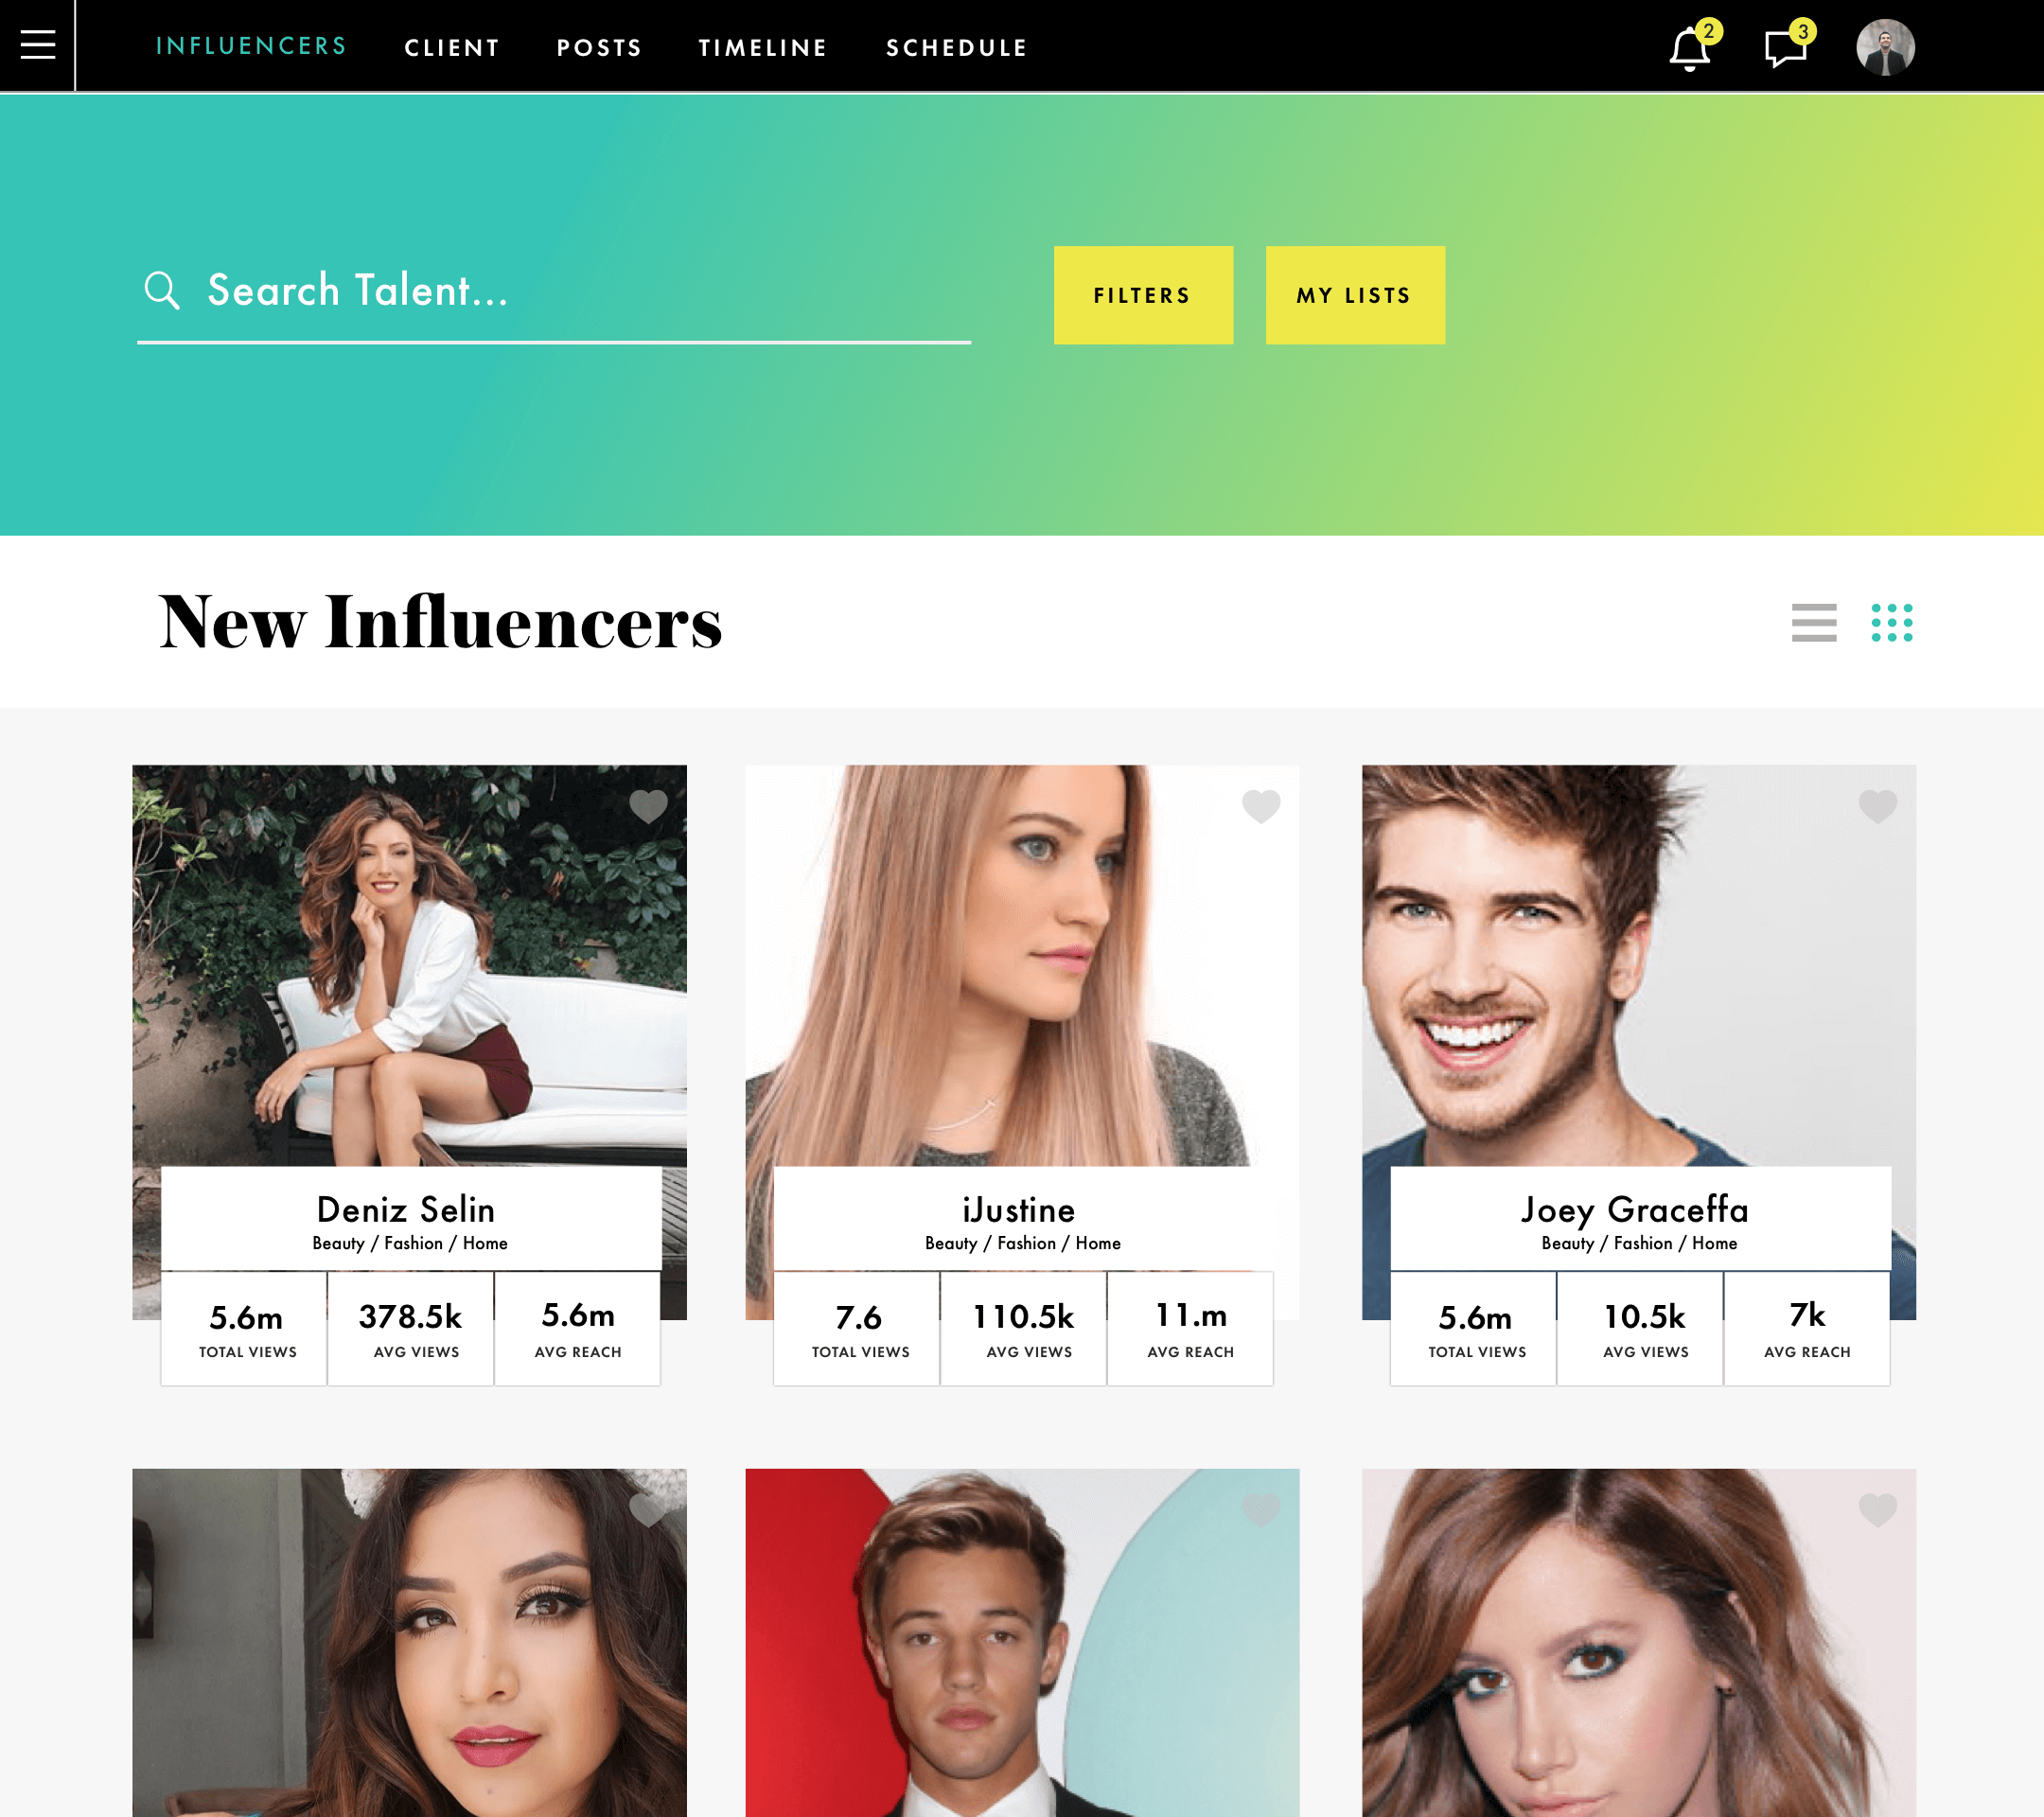Open notifications bell icon

tap(1689, 48)
